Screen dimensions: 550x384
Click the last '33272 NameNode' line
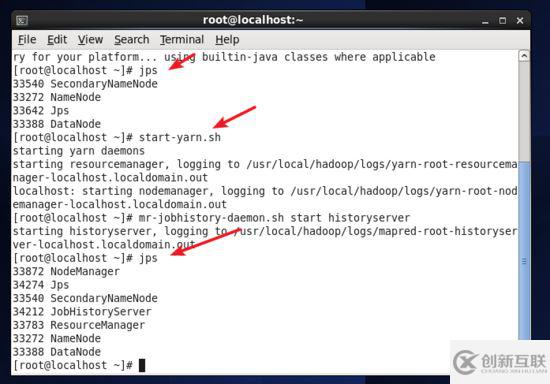(57, 338)
